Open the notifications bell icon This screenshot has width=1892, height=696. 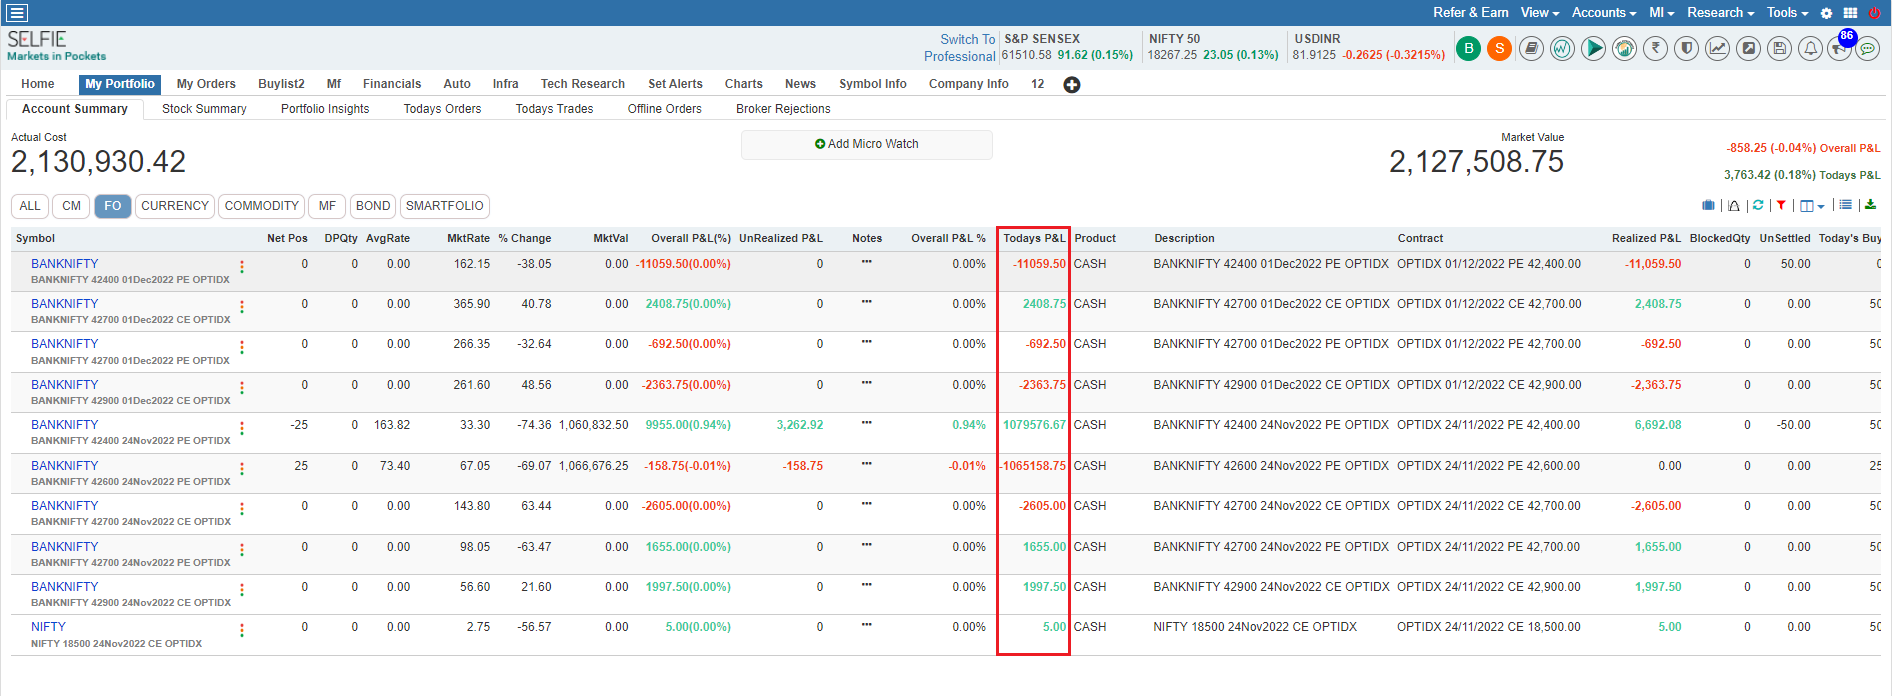tap(1810, 48)
